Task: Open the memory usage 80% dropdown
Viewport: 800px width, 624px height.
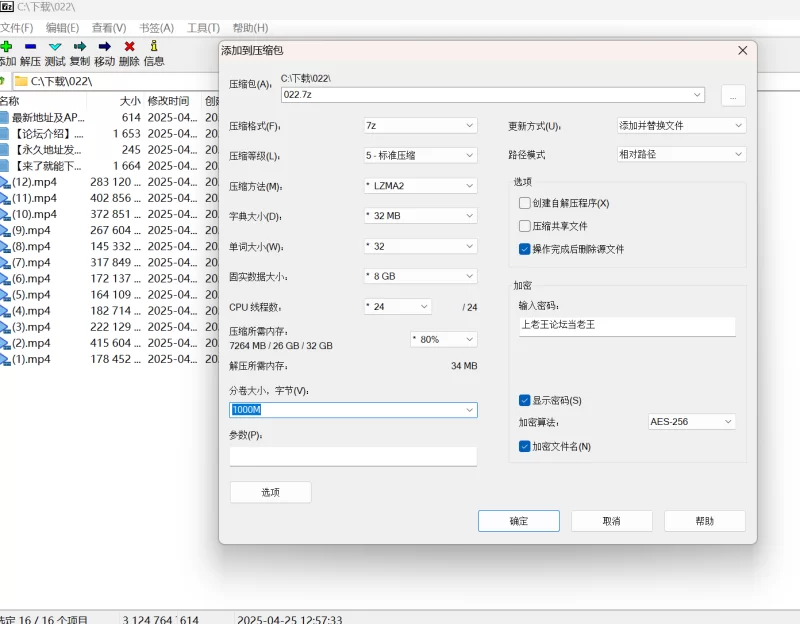Action: (x=443, y=339)
